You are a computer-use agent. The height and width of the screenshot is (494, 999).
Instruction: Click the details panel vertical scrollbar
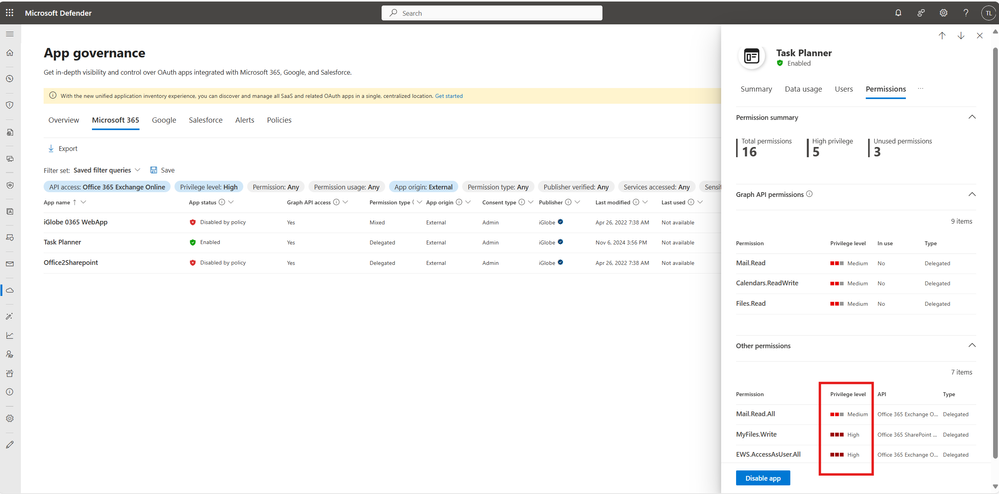pyautogui.click(x=995, y=252)
